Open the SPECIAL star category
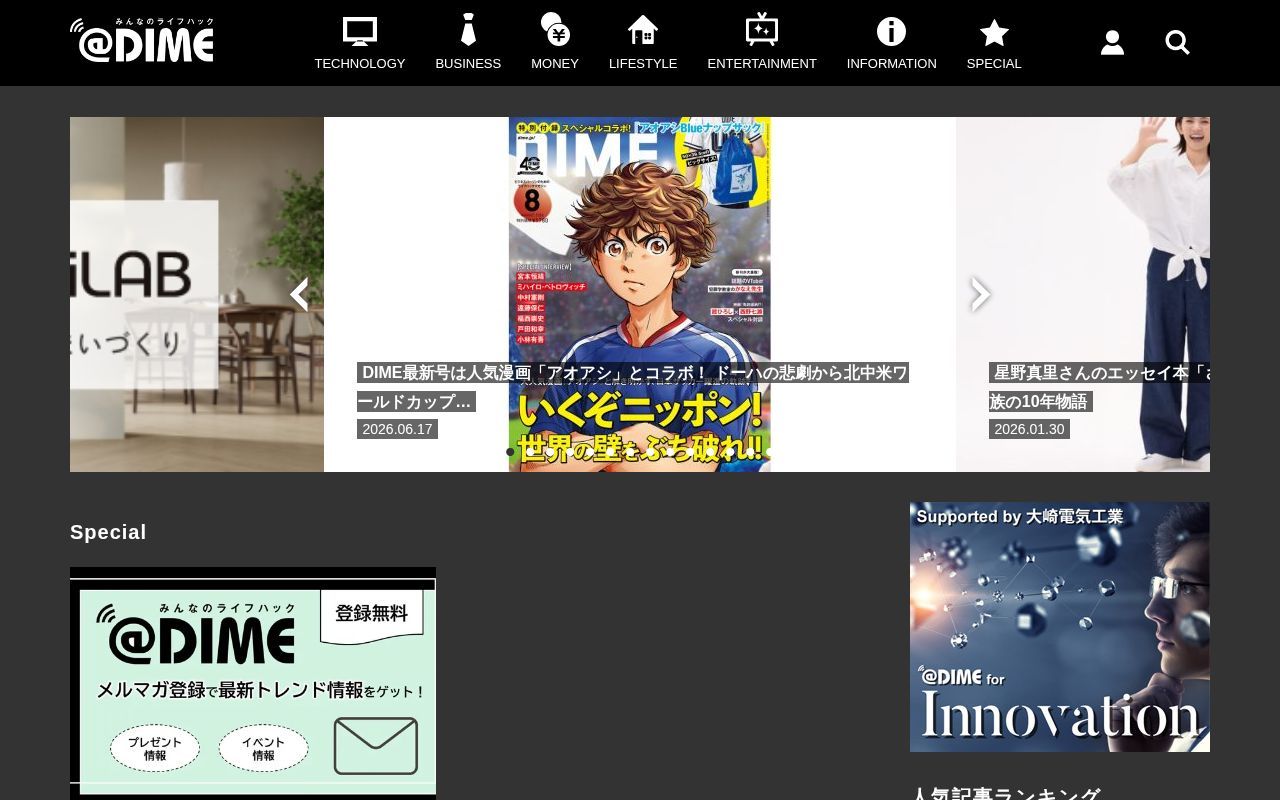Screen dimensions: 1280x800 coord(994,43)
